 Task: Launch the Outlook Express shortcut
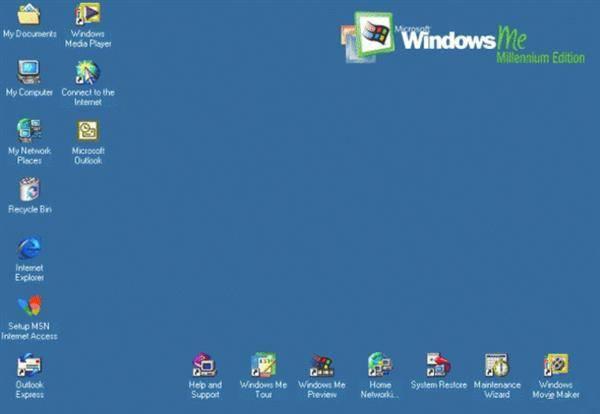[x=29, y=365]
